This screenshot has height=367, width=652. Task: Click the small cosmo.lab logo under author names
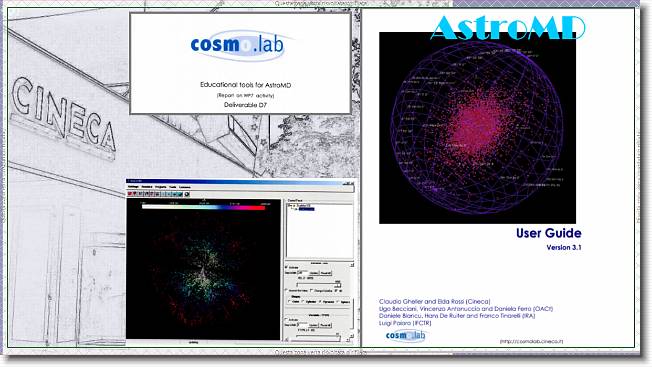(x=405, y=335)
